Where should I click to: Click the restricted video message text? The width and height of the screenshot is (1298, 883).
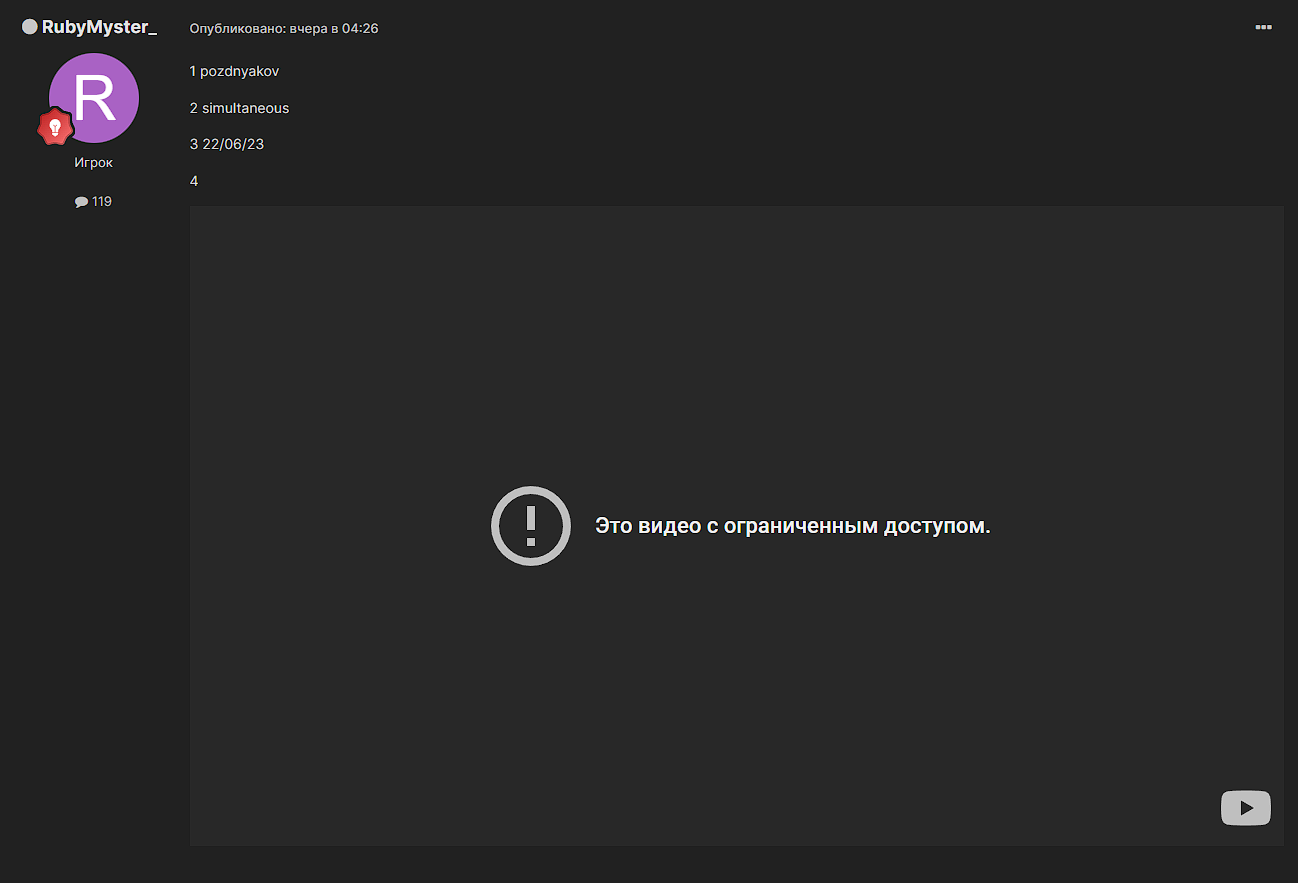click(792, 526)
